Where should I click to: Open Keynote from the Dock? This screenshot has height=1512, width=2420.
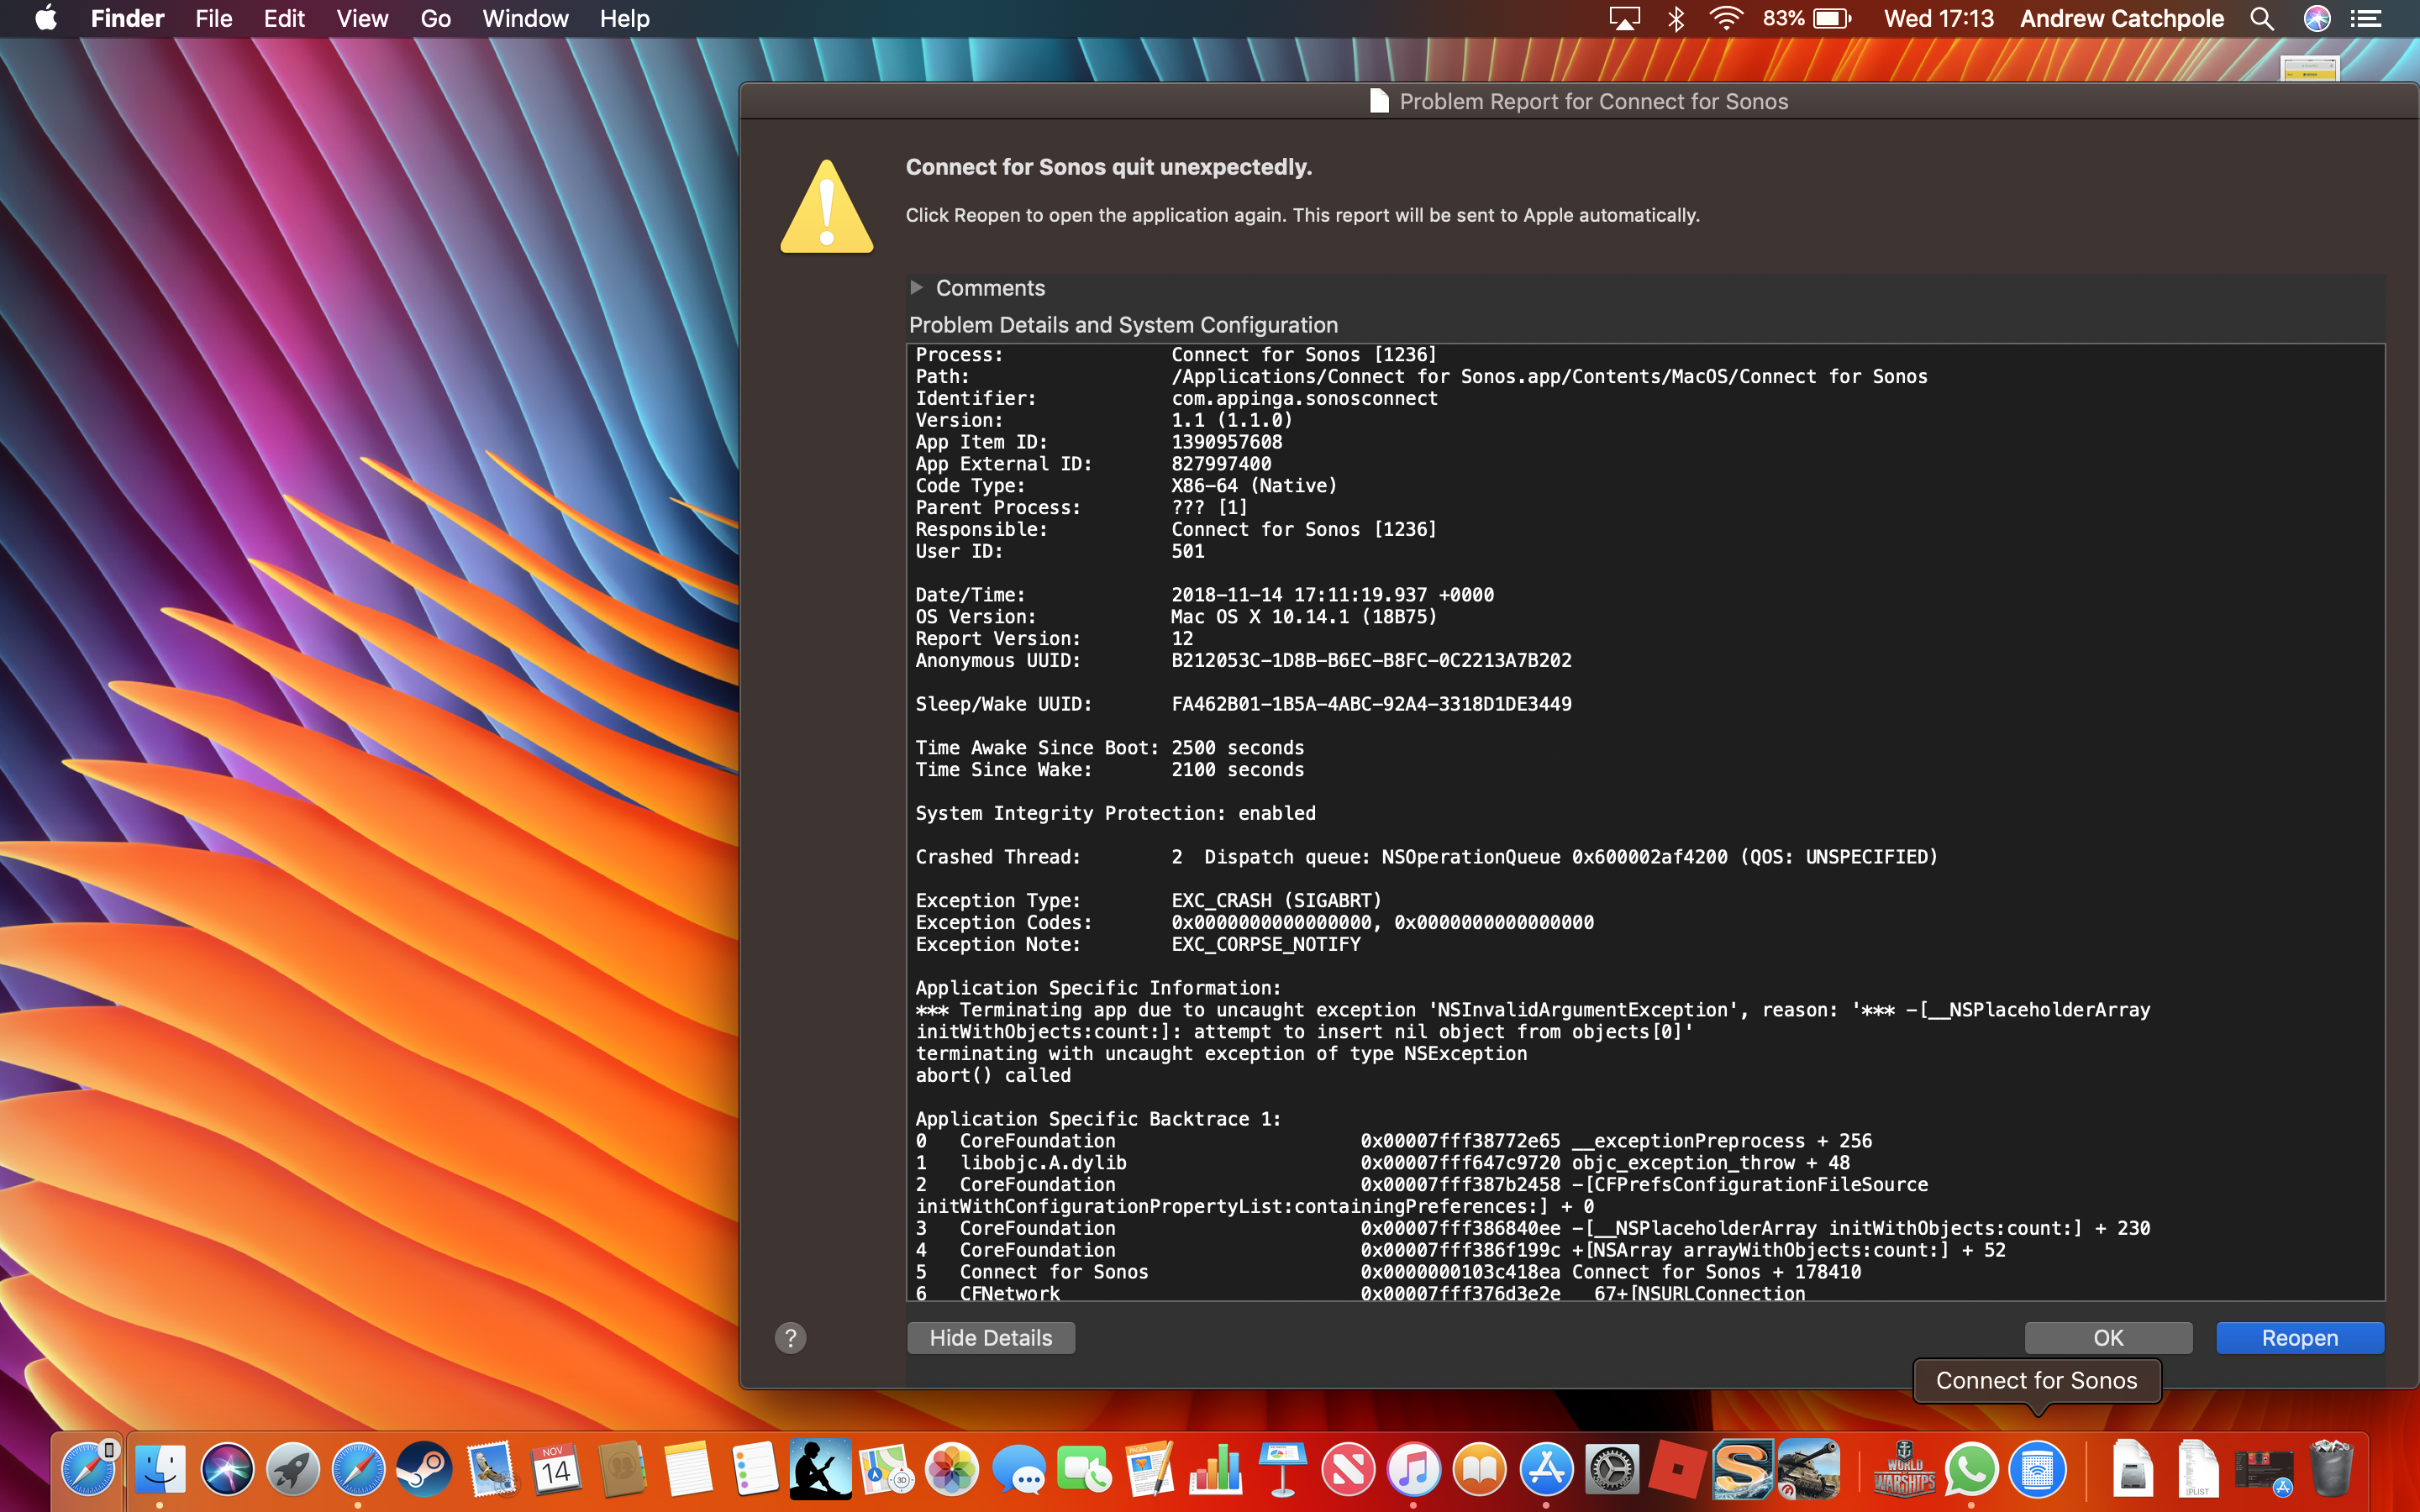coord(1282,1470)
